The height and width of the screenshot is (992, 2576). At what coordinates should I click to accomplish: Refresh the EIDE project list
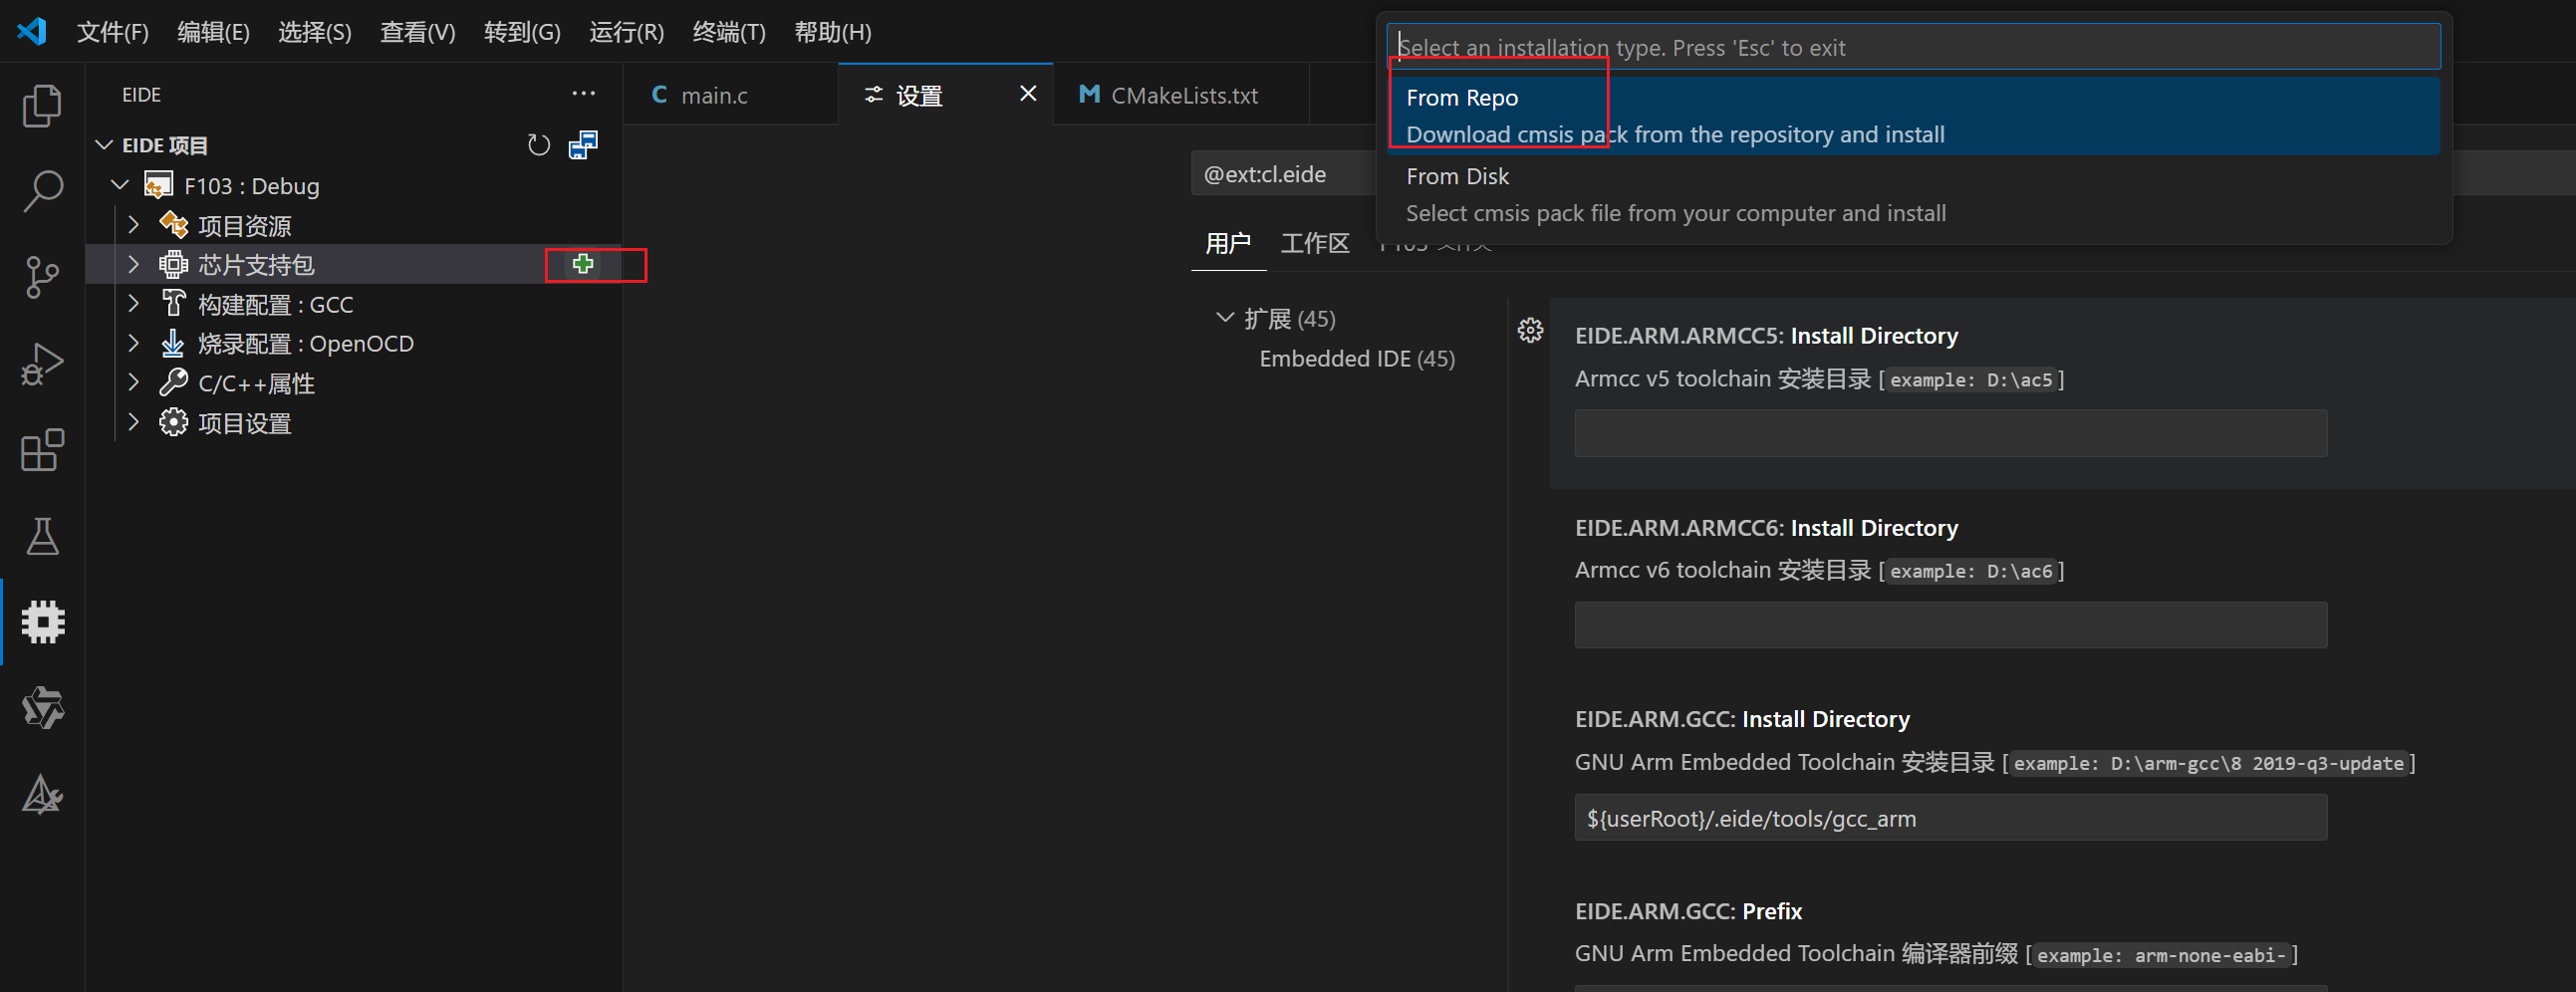539,146
